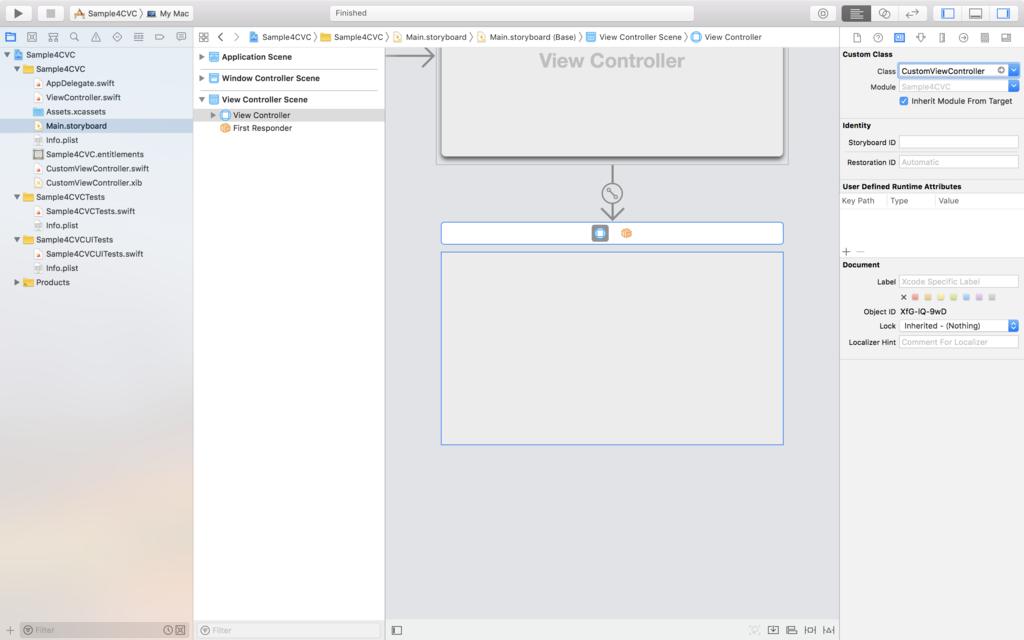The image size is (1024, 640).
Task: Open the Find navigator magnifier
Action: [x=74, y=37]
